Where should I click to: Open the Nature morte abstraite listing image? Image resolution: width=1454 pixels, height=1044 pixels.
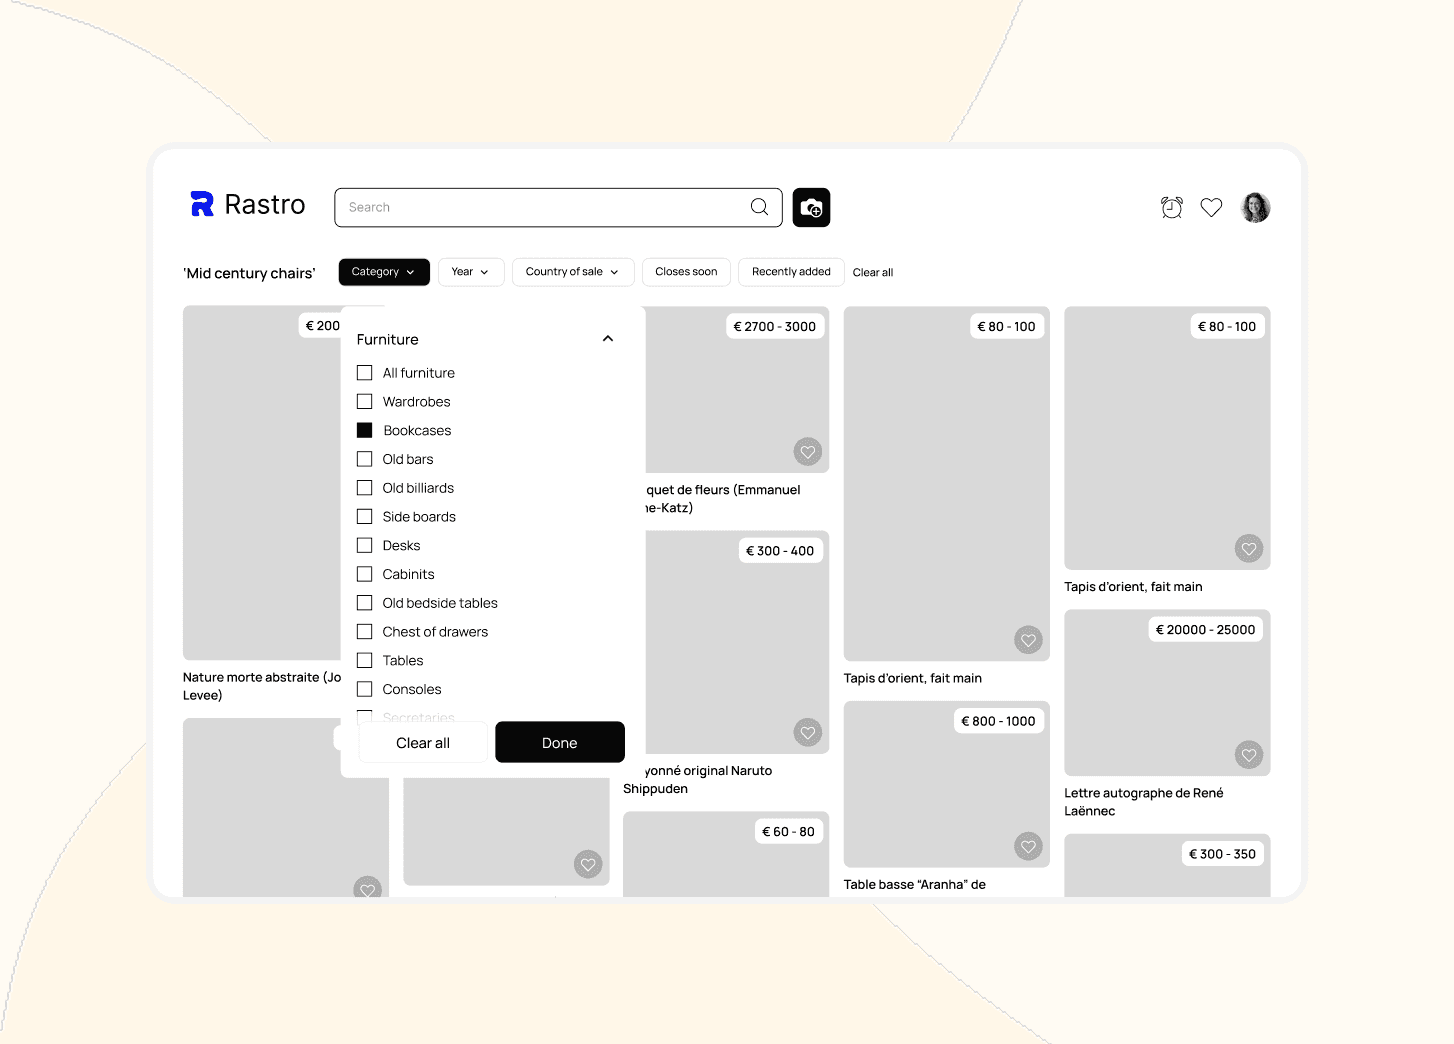262,482
